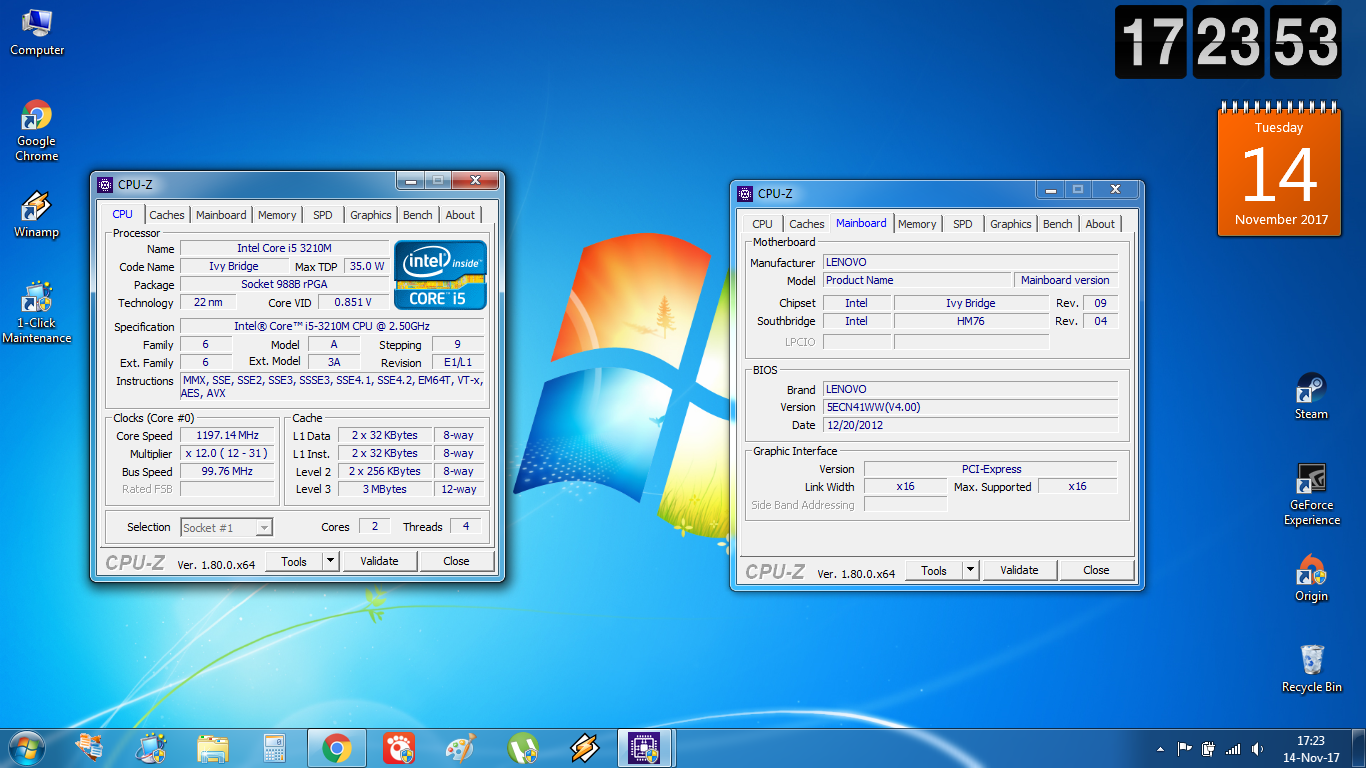
Task: Open the GeForce Experience desktop shortcut
Action: pos(1311,495)
